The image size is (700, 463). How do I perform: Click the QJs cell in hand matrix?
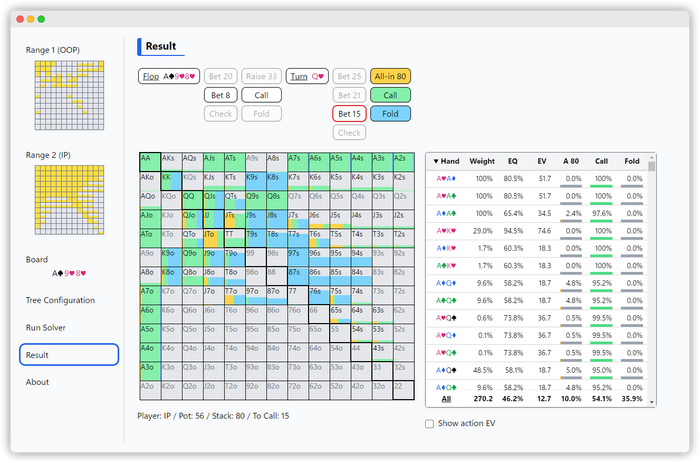coord(213,200)
